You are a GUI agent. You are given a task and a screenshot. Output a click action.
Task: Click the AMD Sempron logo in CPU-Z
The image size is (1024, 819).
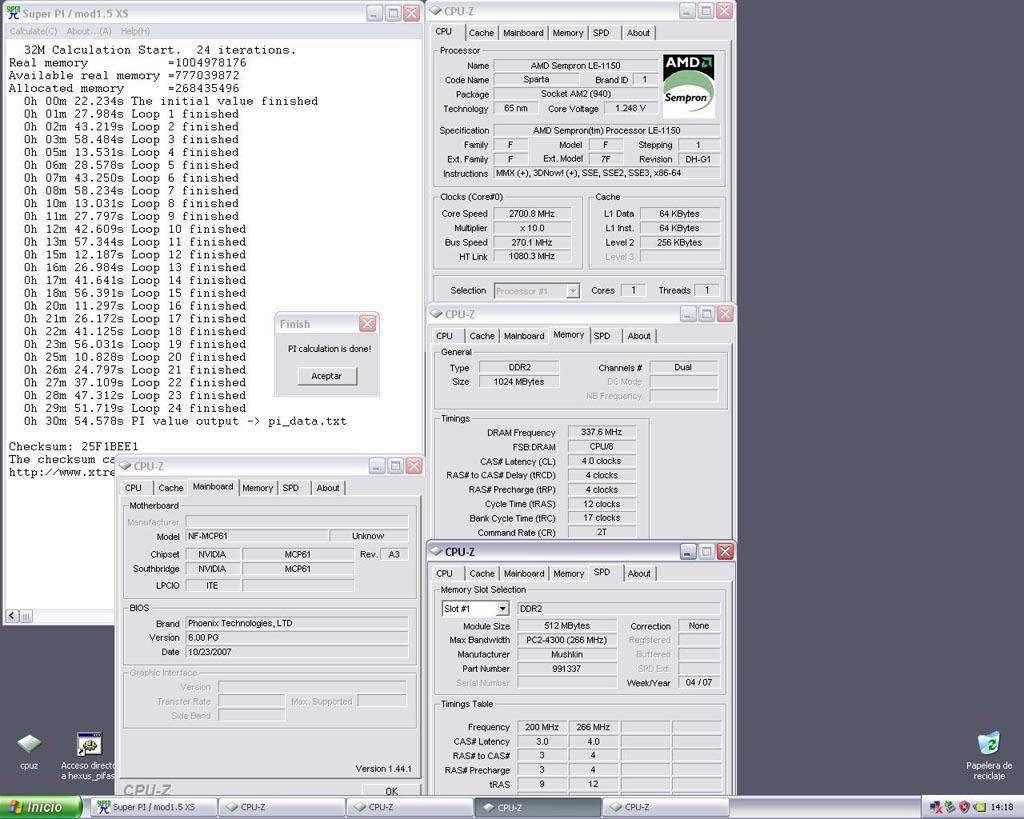[688, 86]
